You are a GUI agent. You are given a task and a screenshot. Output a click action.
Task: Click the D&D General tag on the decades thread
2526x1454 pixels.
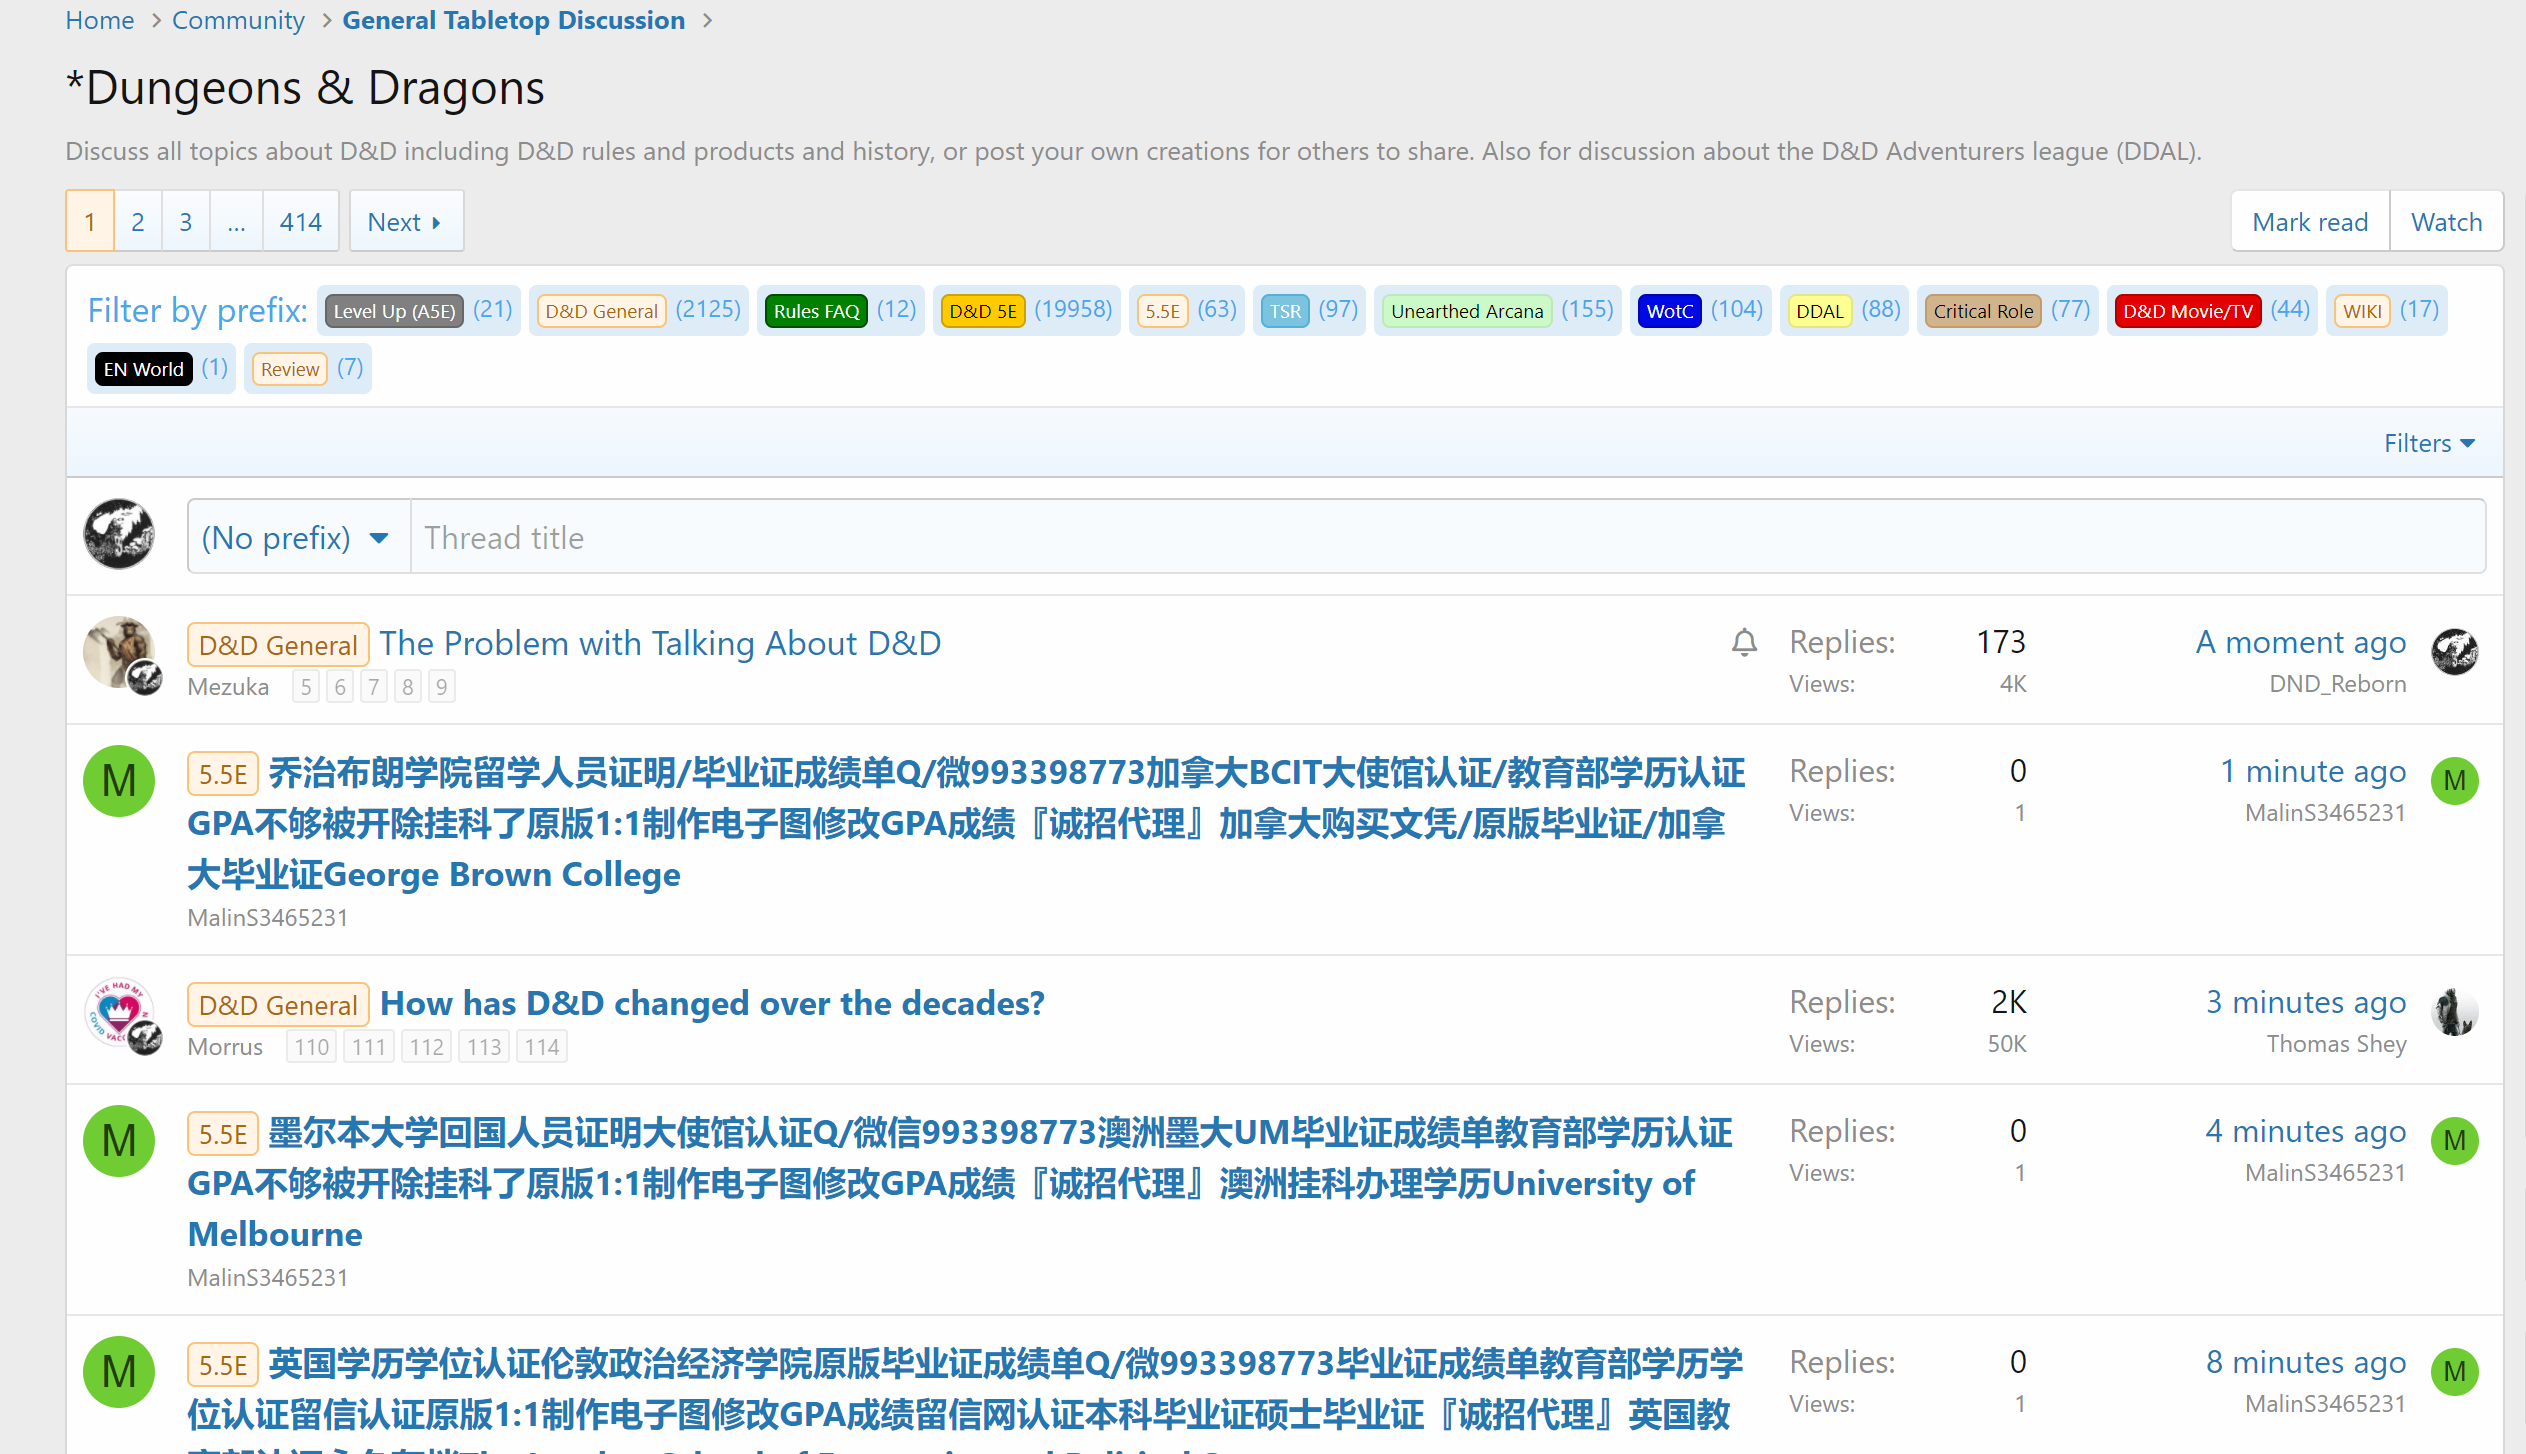pos(278,1005)
